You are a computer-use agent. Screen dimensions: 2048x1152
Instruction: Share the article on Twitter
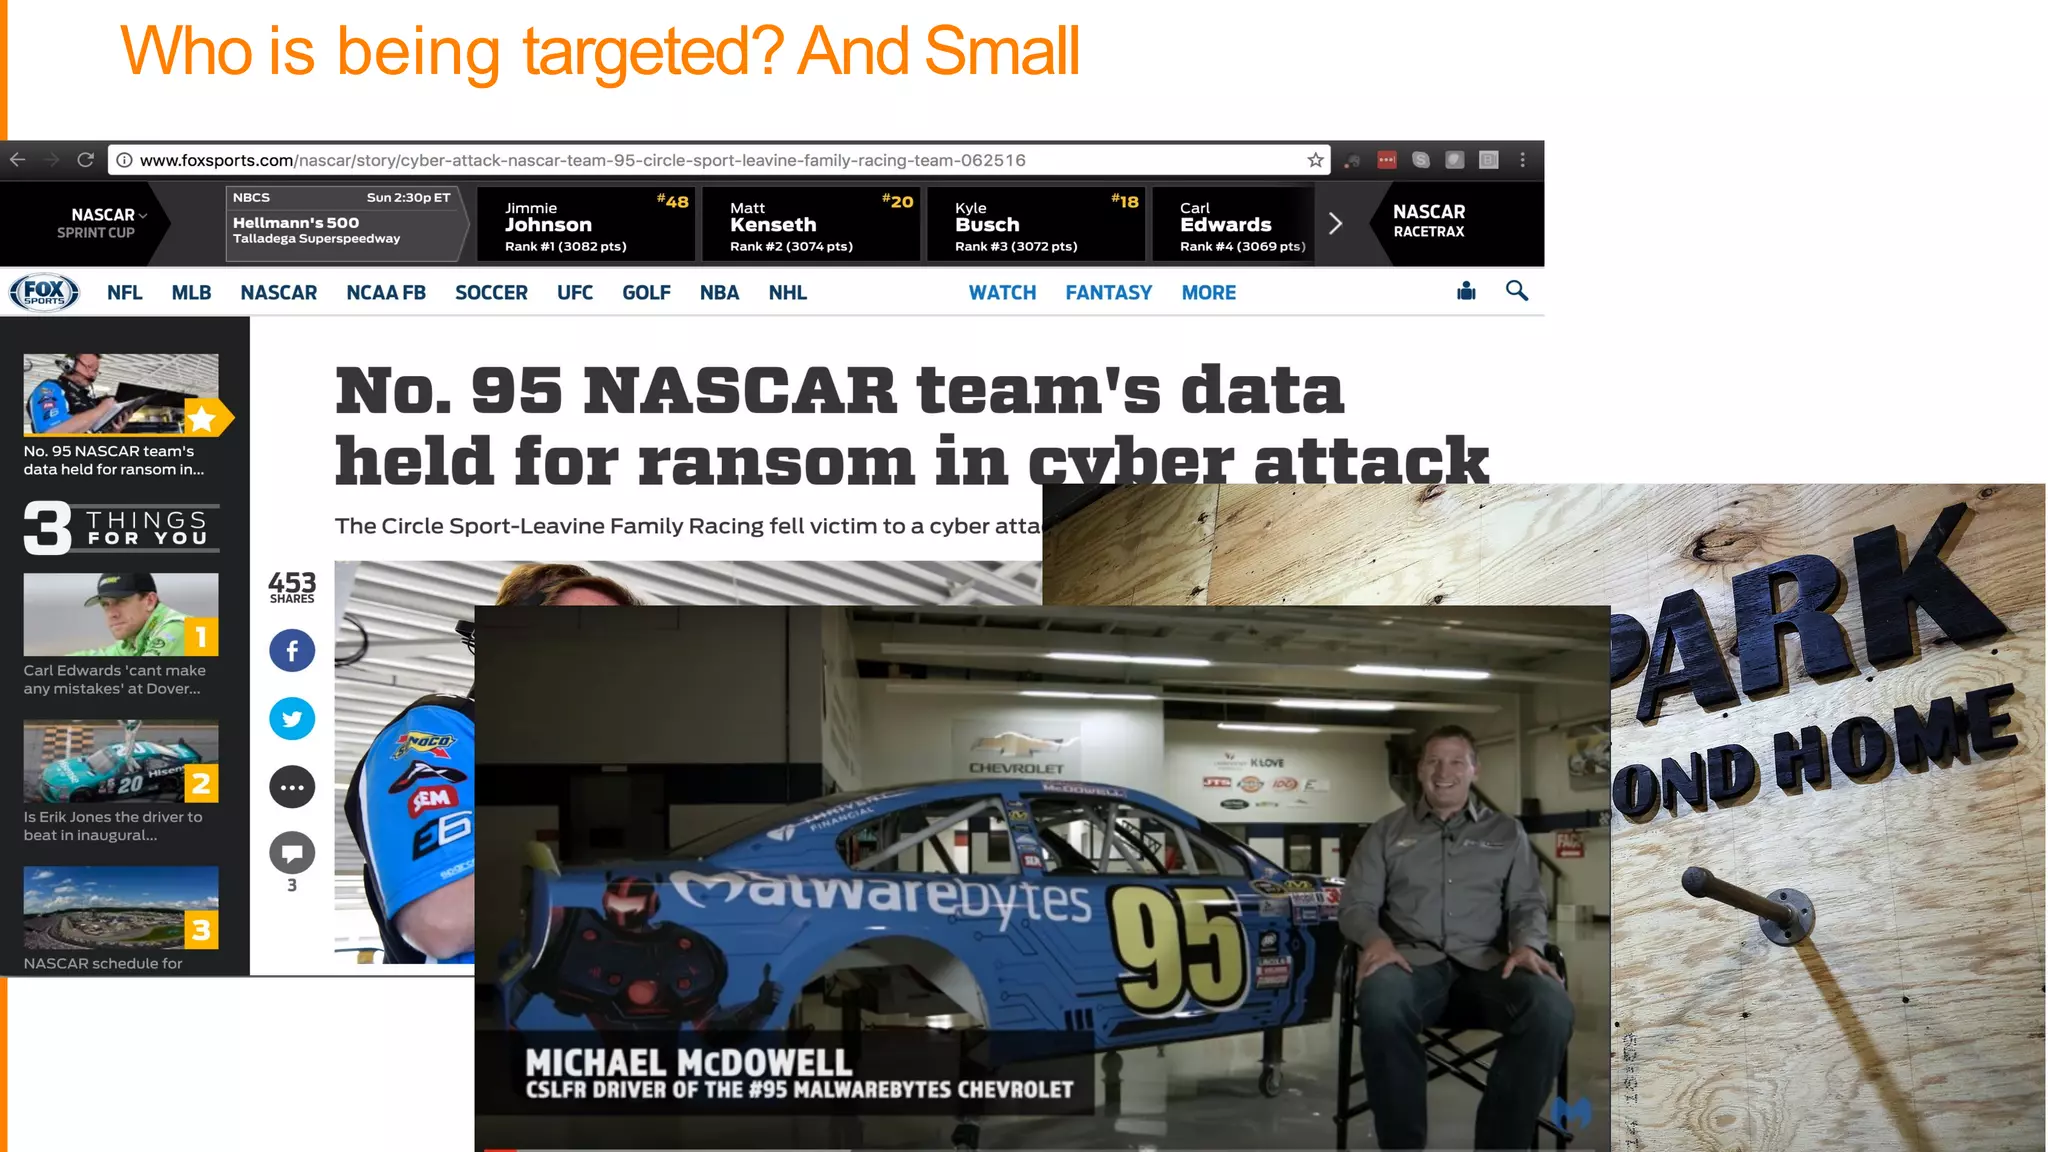(x=292, y=719)
